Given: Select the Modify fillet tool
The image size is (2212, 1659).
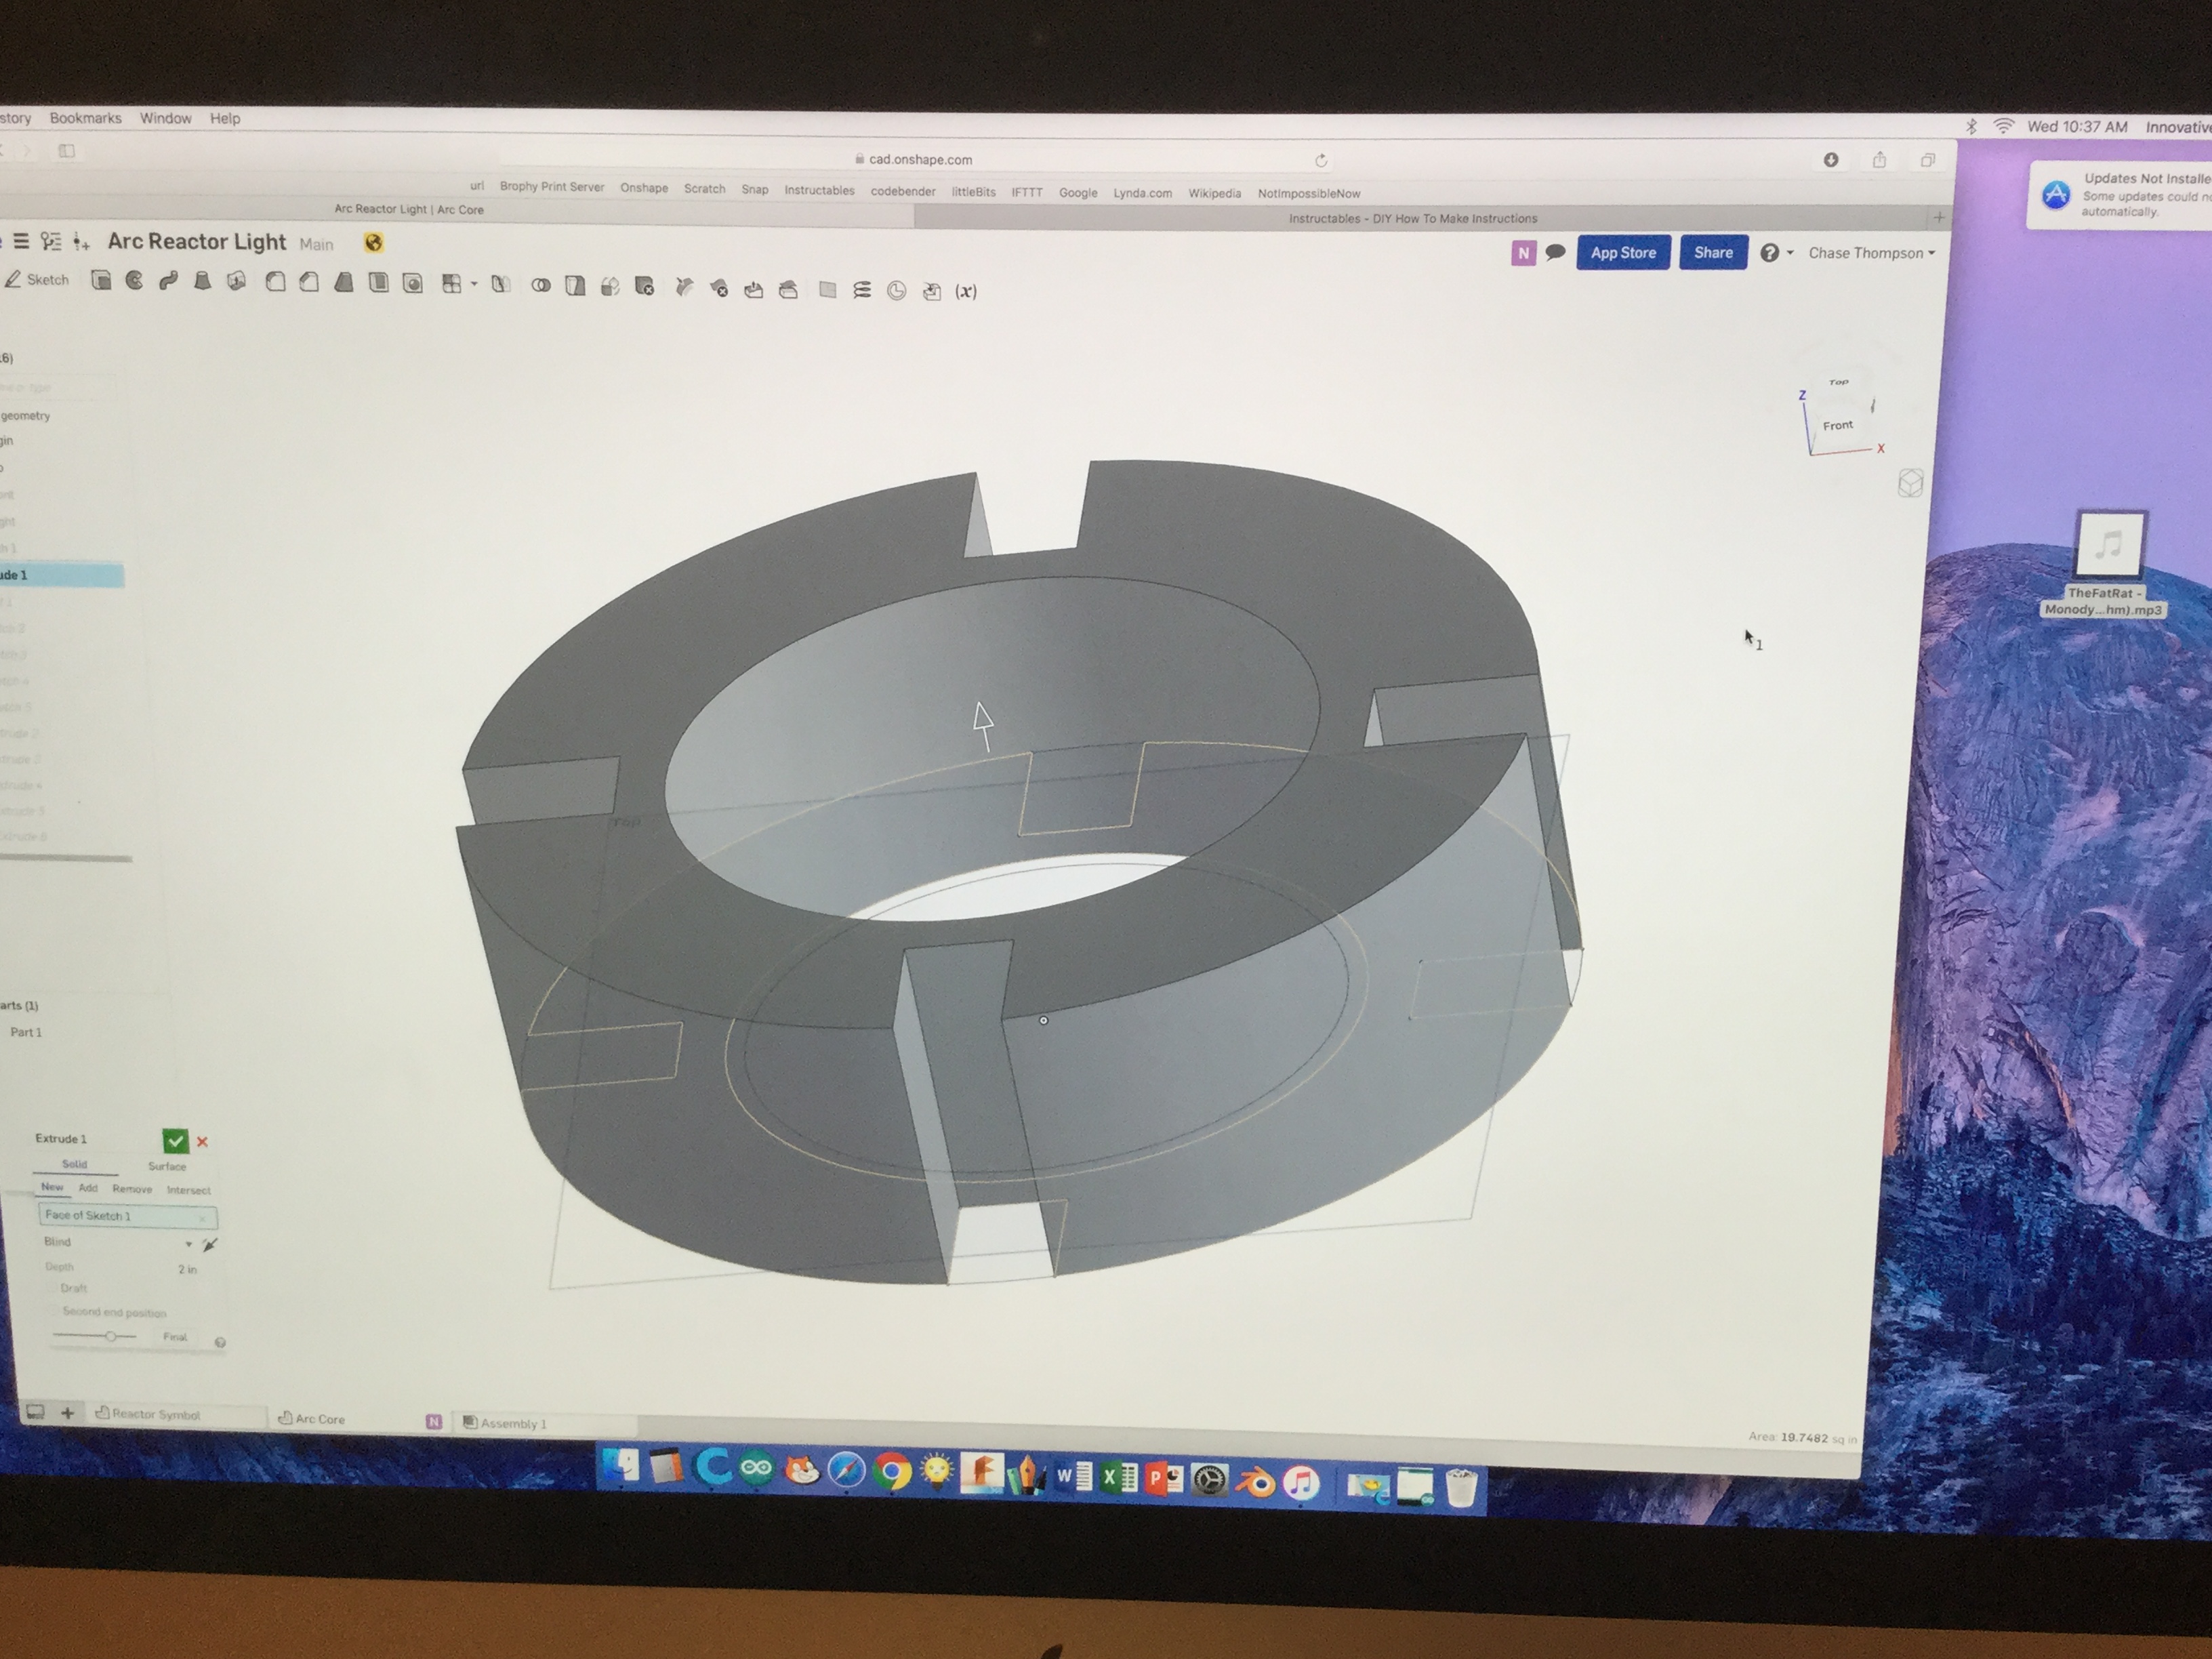Looking at the screenshot, I should pos(684,288).
